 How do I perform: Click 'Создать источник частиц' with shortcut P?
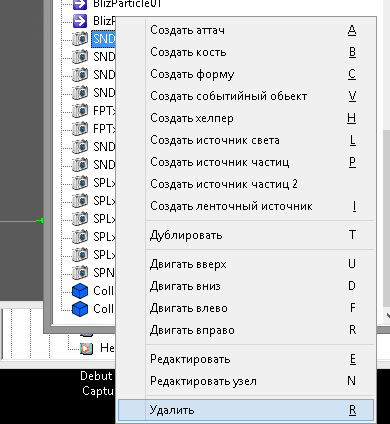click(246, 162)
